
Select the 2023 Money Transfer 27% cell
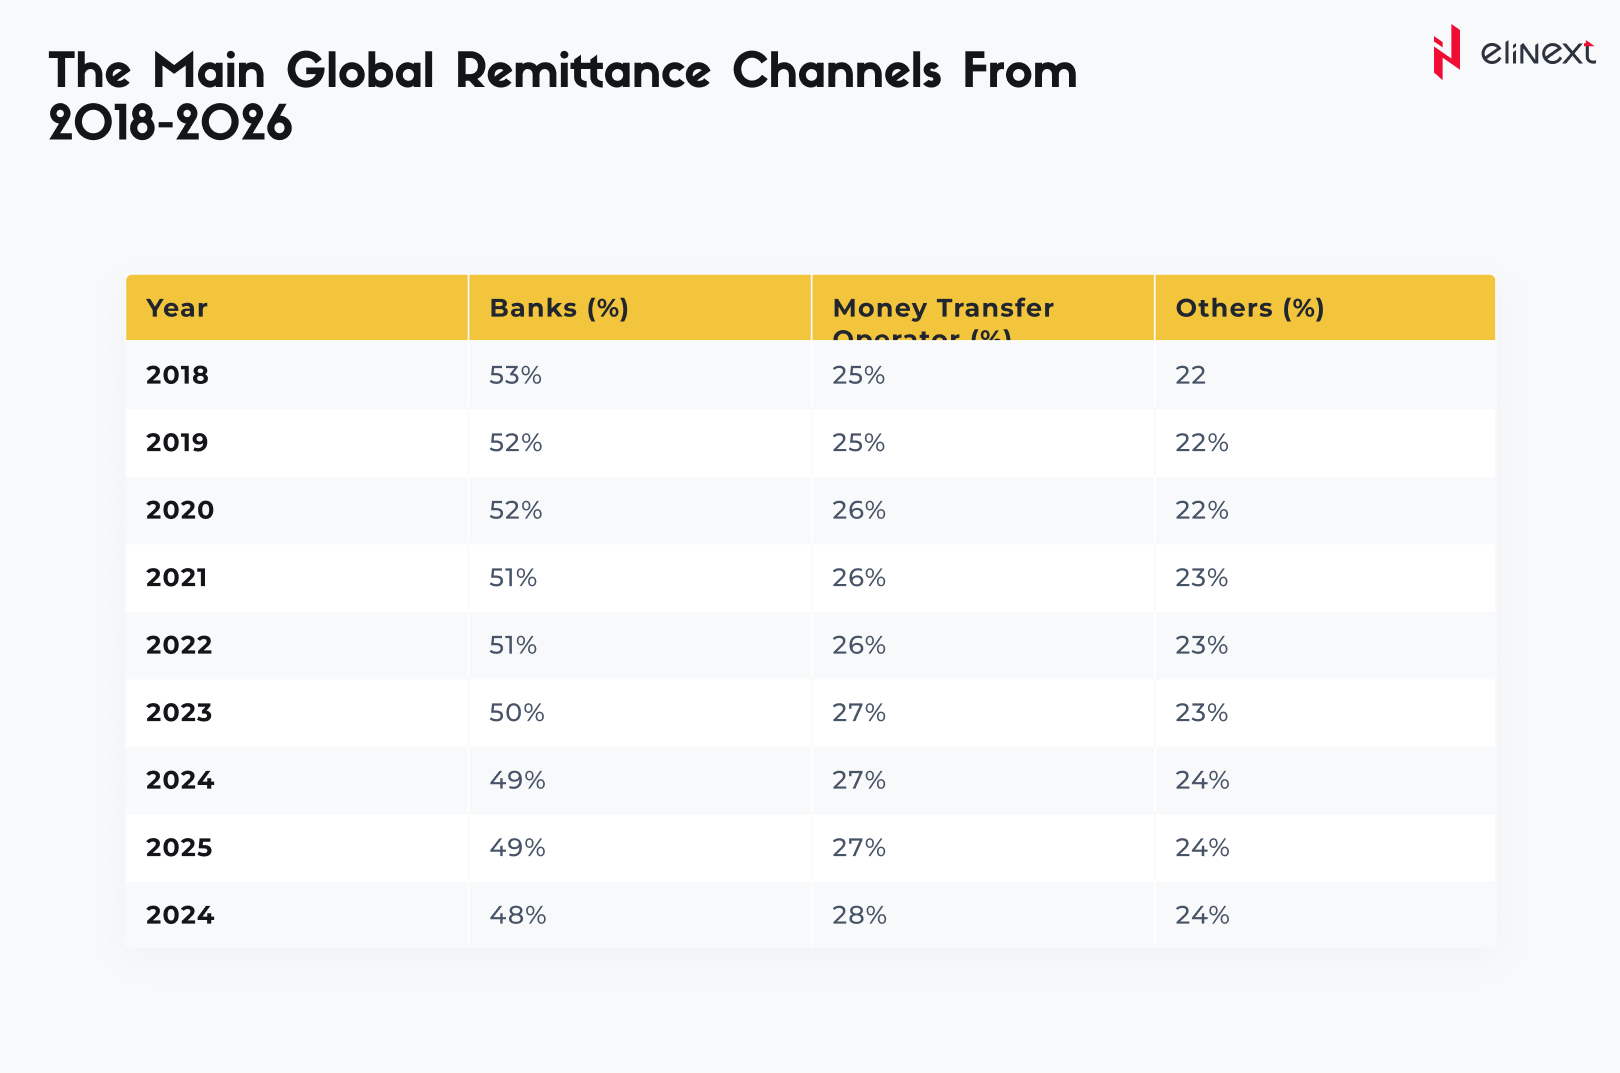click(x=859, y=713)
